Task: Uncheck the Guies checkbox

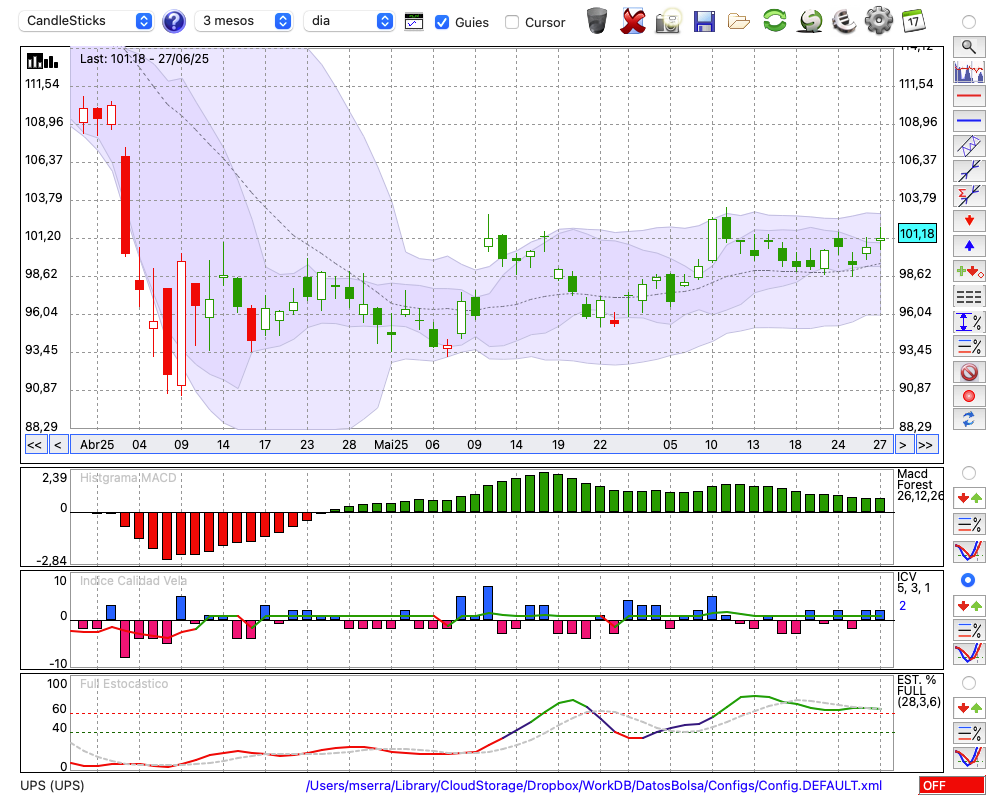Action: 441,22
